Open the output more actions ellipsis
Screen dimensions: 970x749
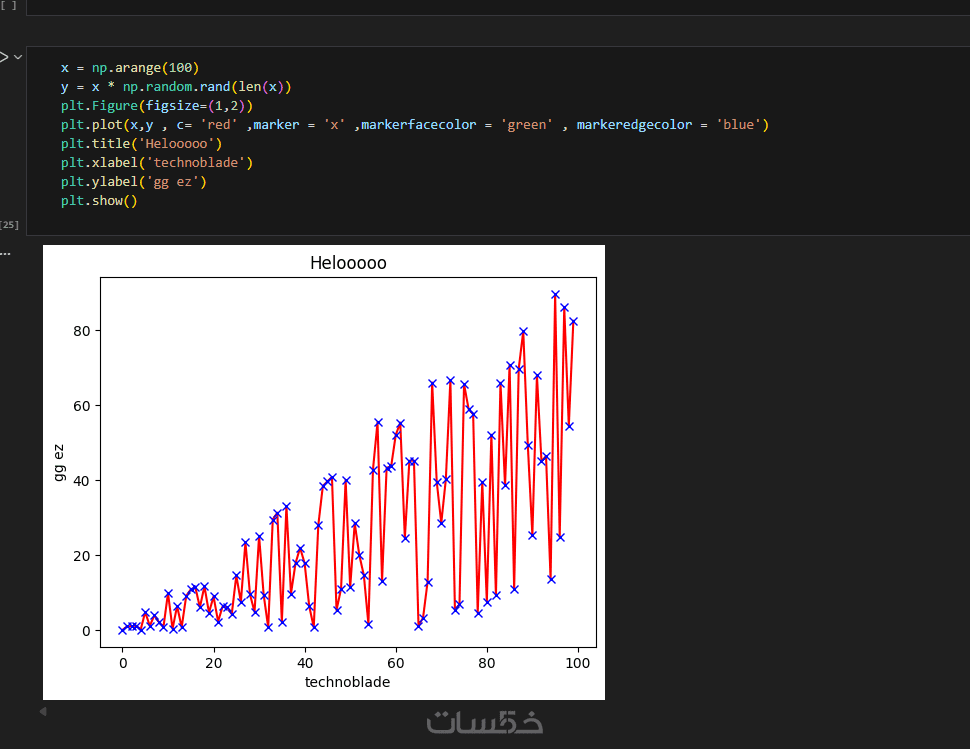(x=5, y=252)
